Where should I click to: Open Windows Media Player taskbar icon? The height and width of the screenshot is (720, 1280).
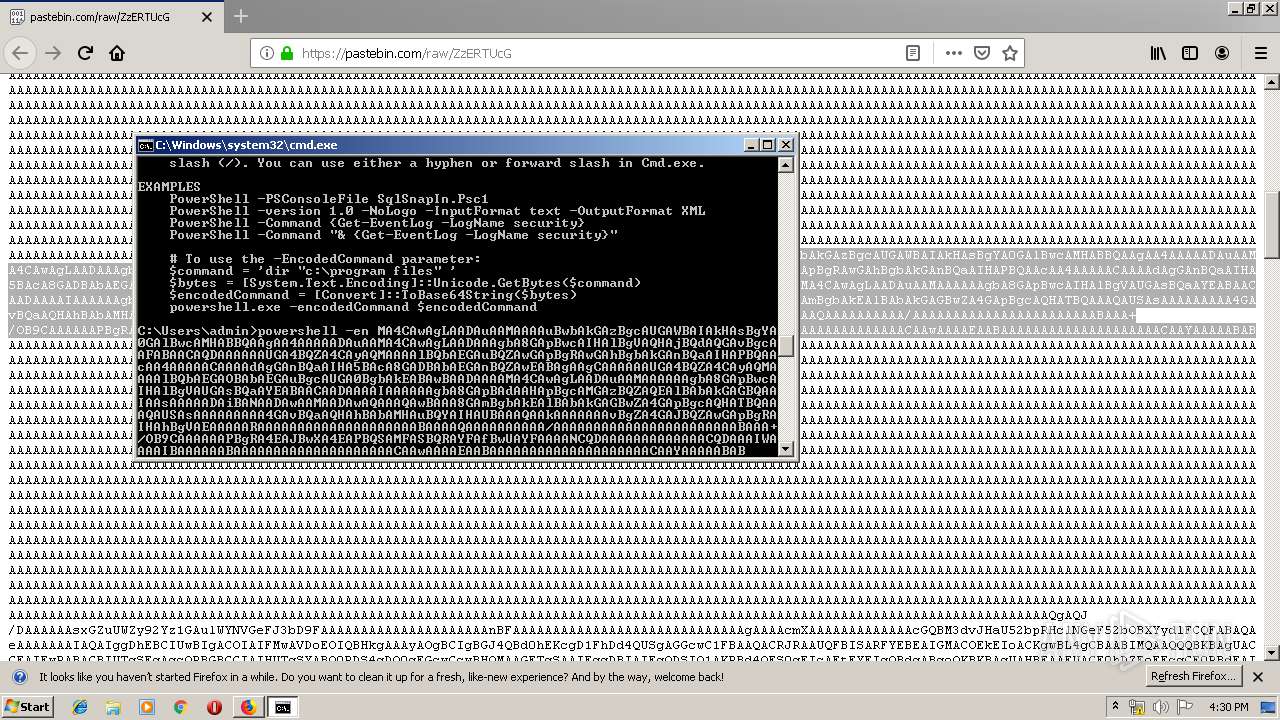tap(147, 707)
